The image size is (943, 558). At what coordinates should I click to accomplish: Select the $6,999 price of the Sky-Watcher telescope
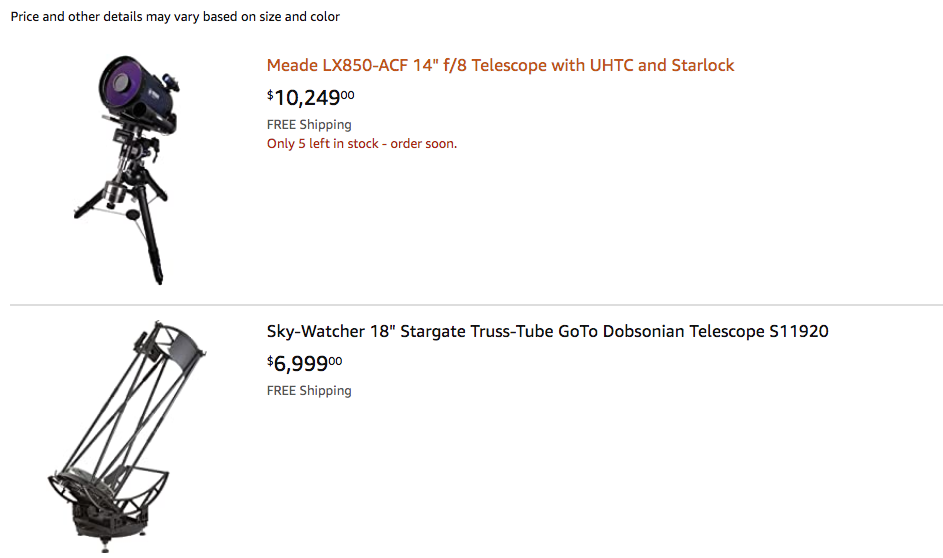(x=304, y=364)
